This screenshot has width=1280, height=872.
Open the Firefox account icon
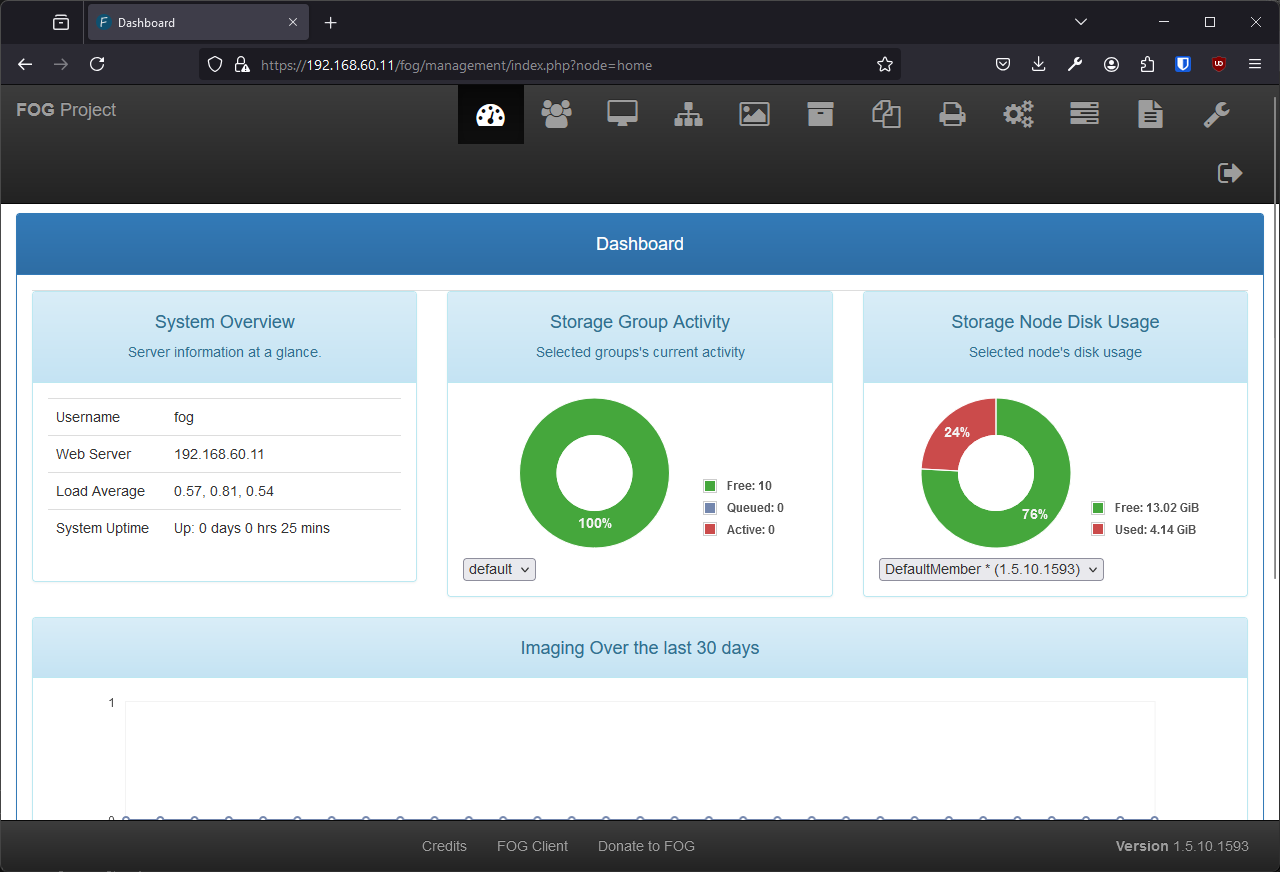point(1111,64)
